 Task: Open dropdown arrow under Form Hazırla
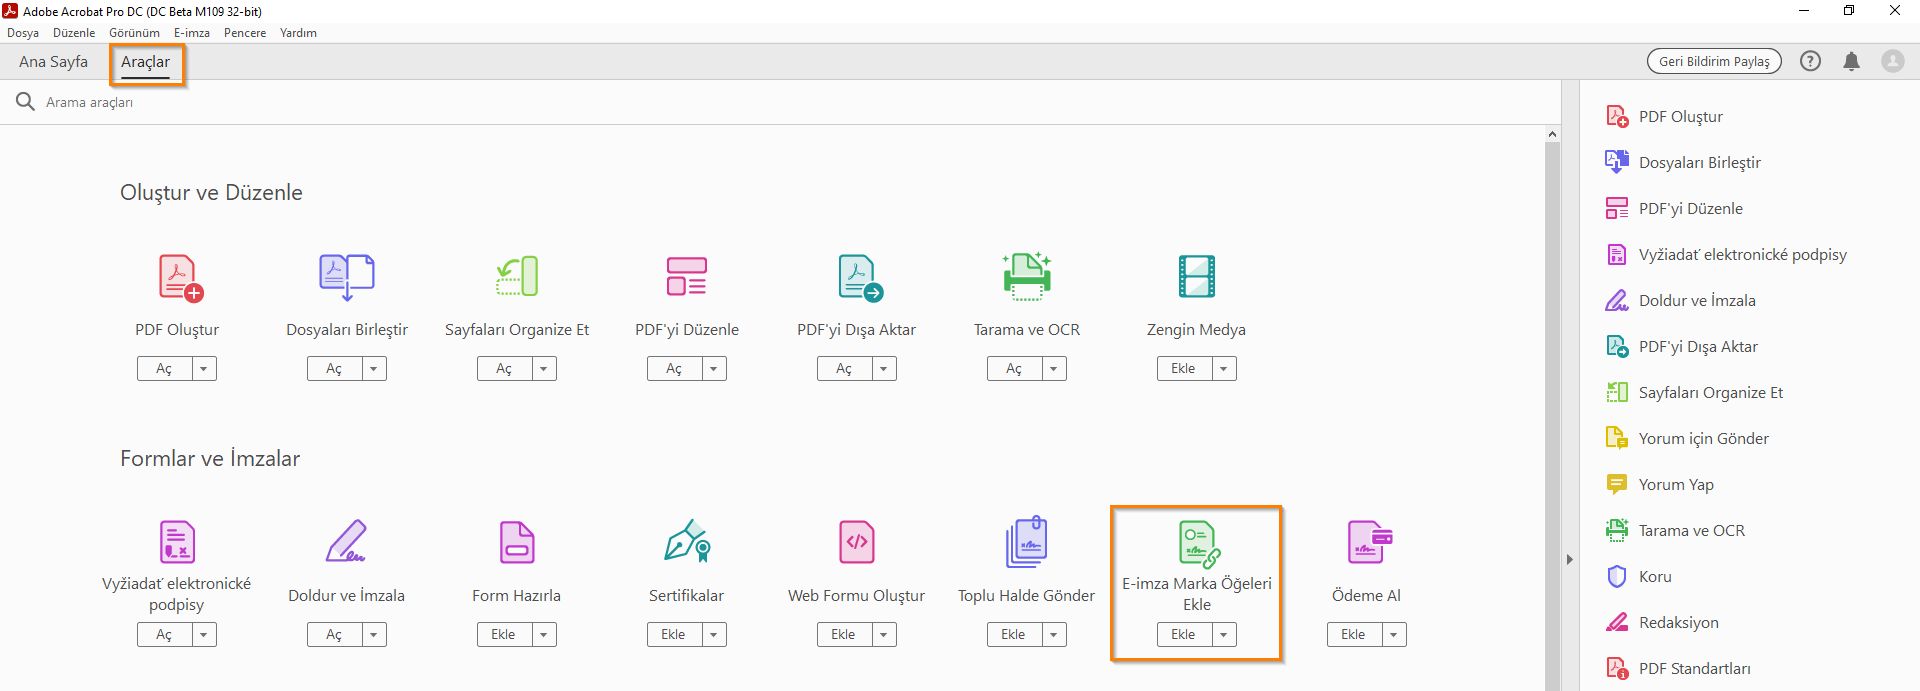(x=544, y=635)
